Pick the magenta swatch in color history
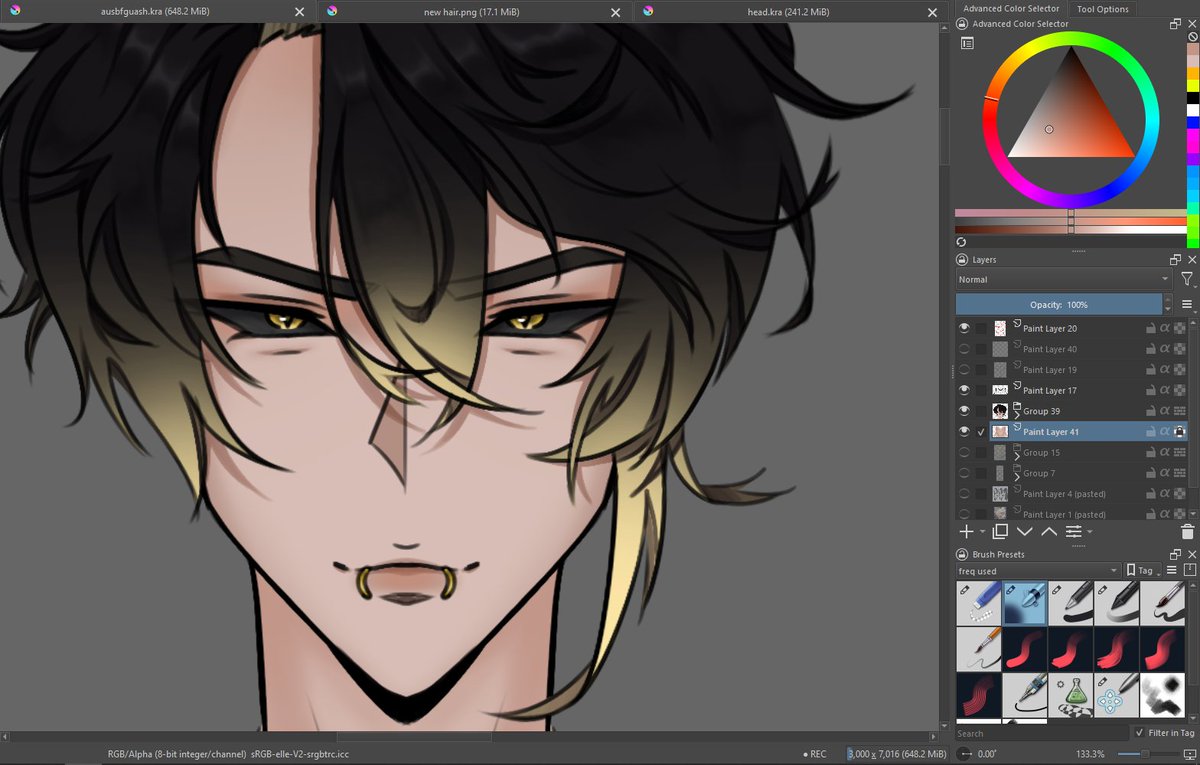Viewport: 1200px width, 765px height. click(1192, 134)
